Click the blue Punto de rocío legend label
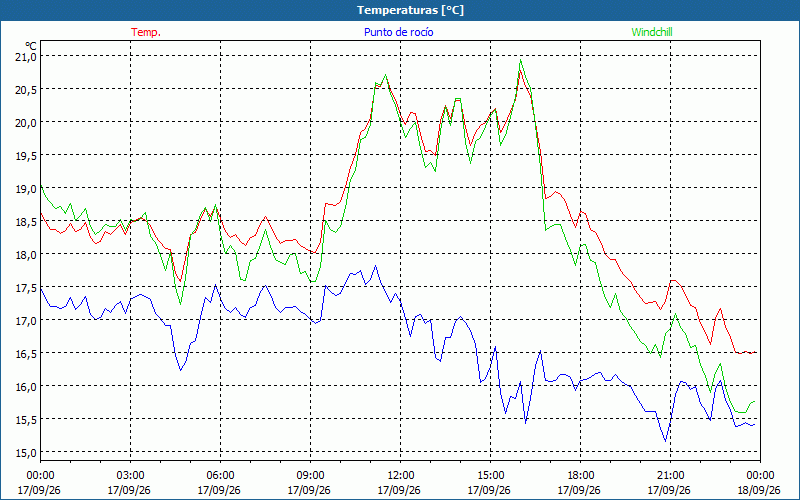The height and width of the screenshot is (500, 800). [x=398, y=32]
